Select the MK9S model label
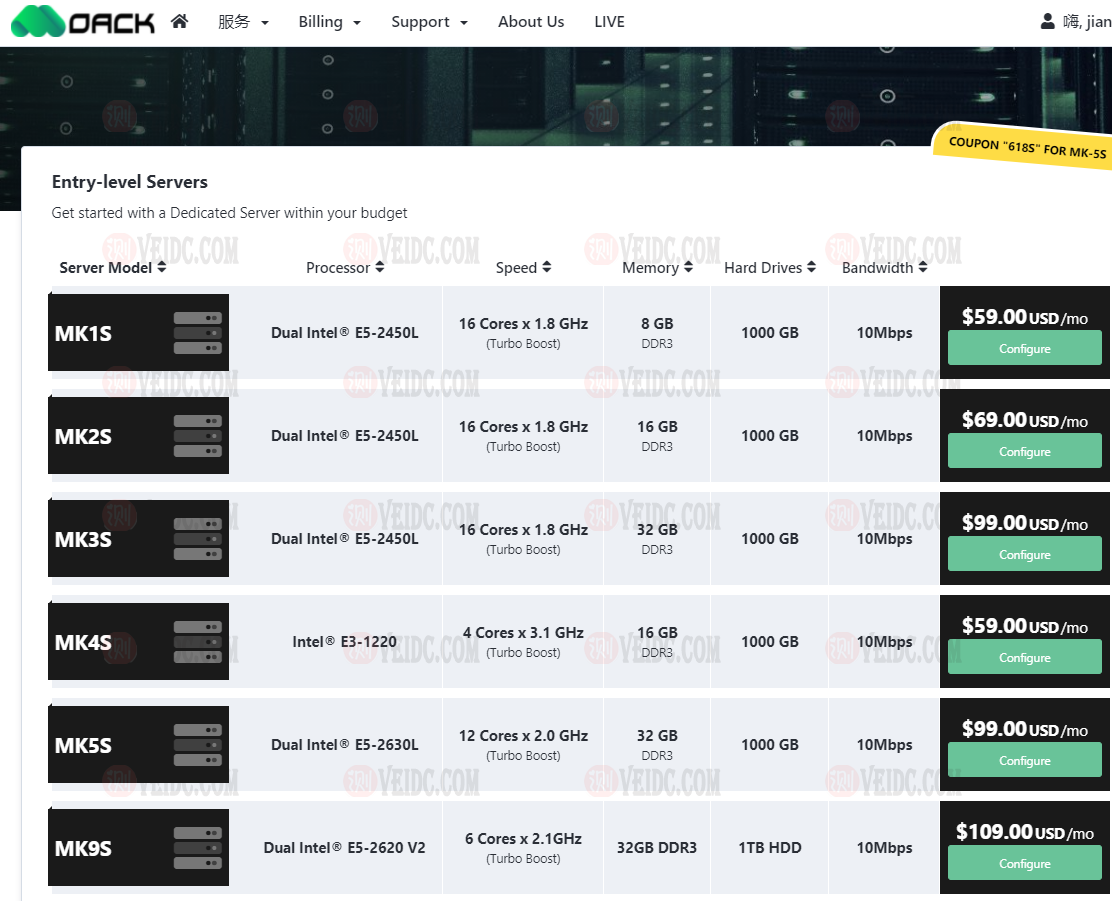The image size is (1112, 901). point(83,848)
